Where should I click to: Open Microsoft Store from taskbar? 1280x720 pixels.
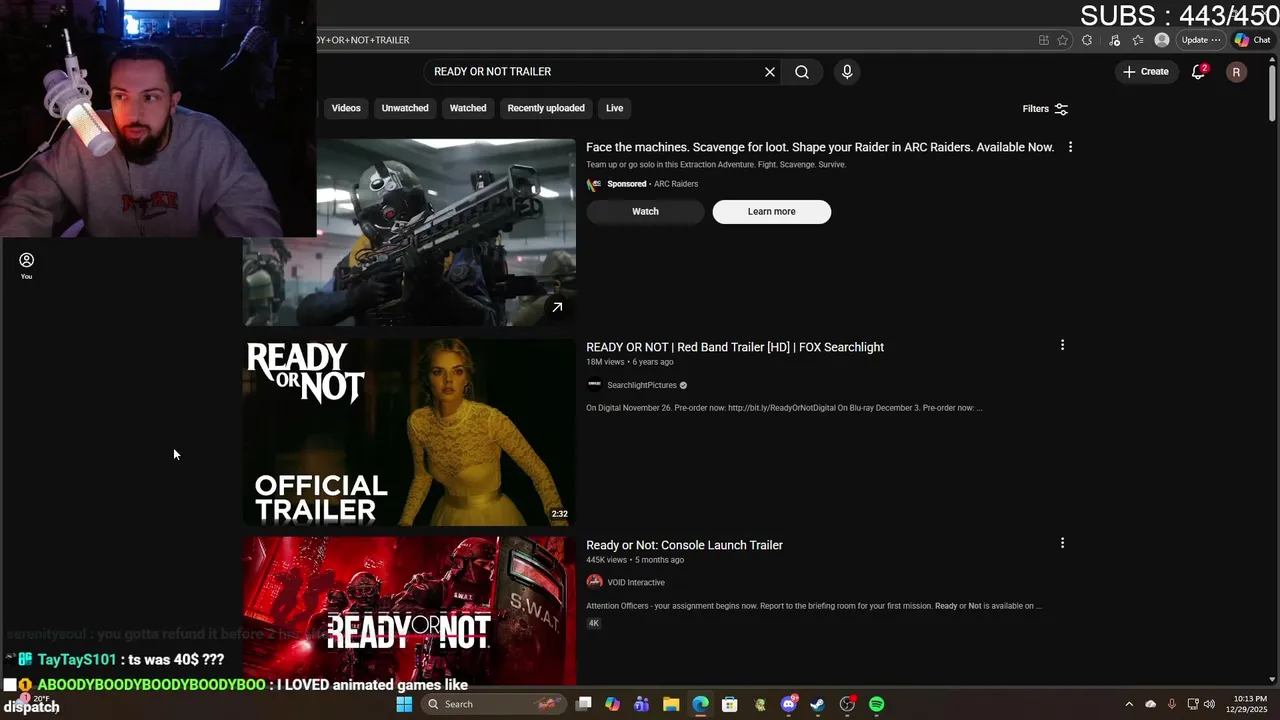point(730,704)
